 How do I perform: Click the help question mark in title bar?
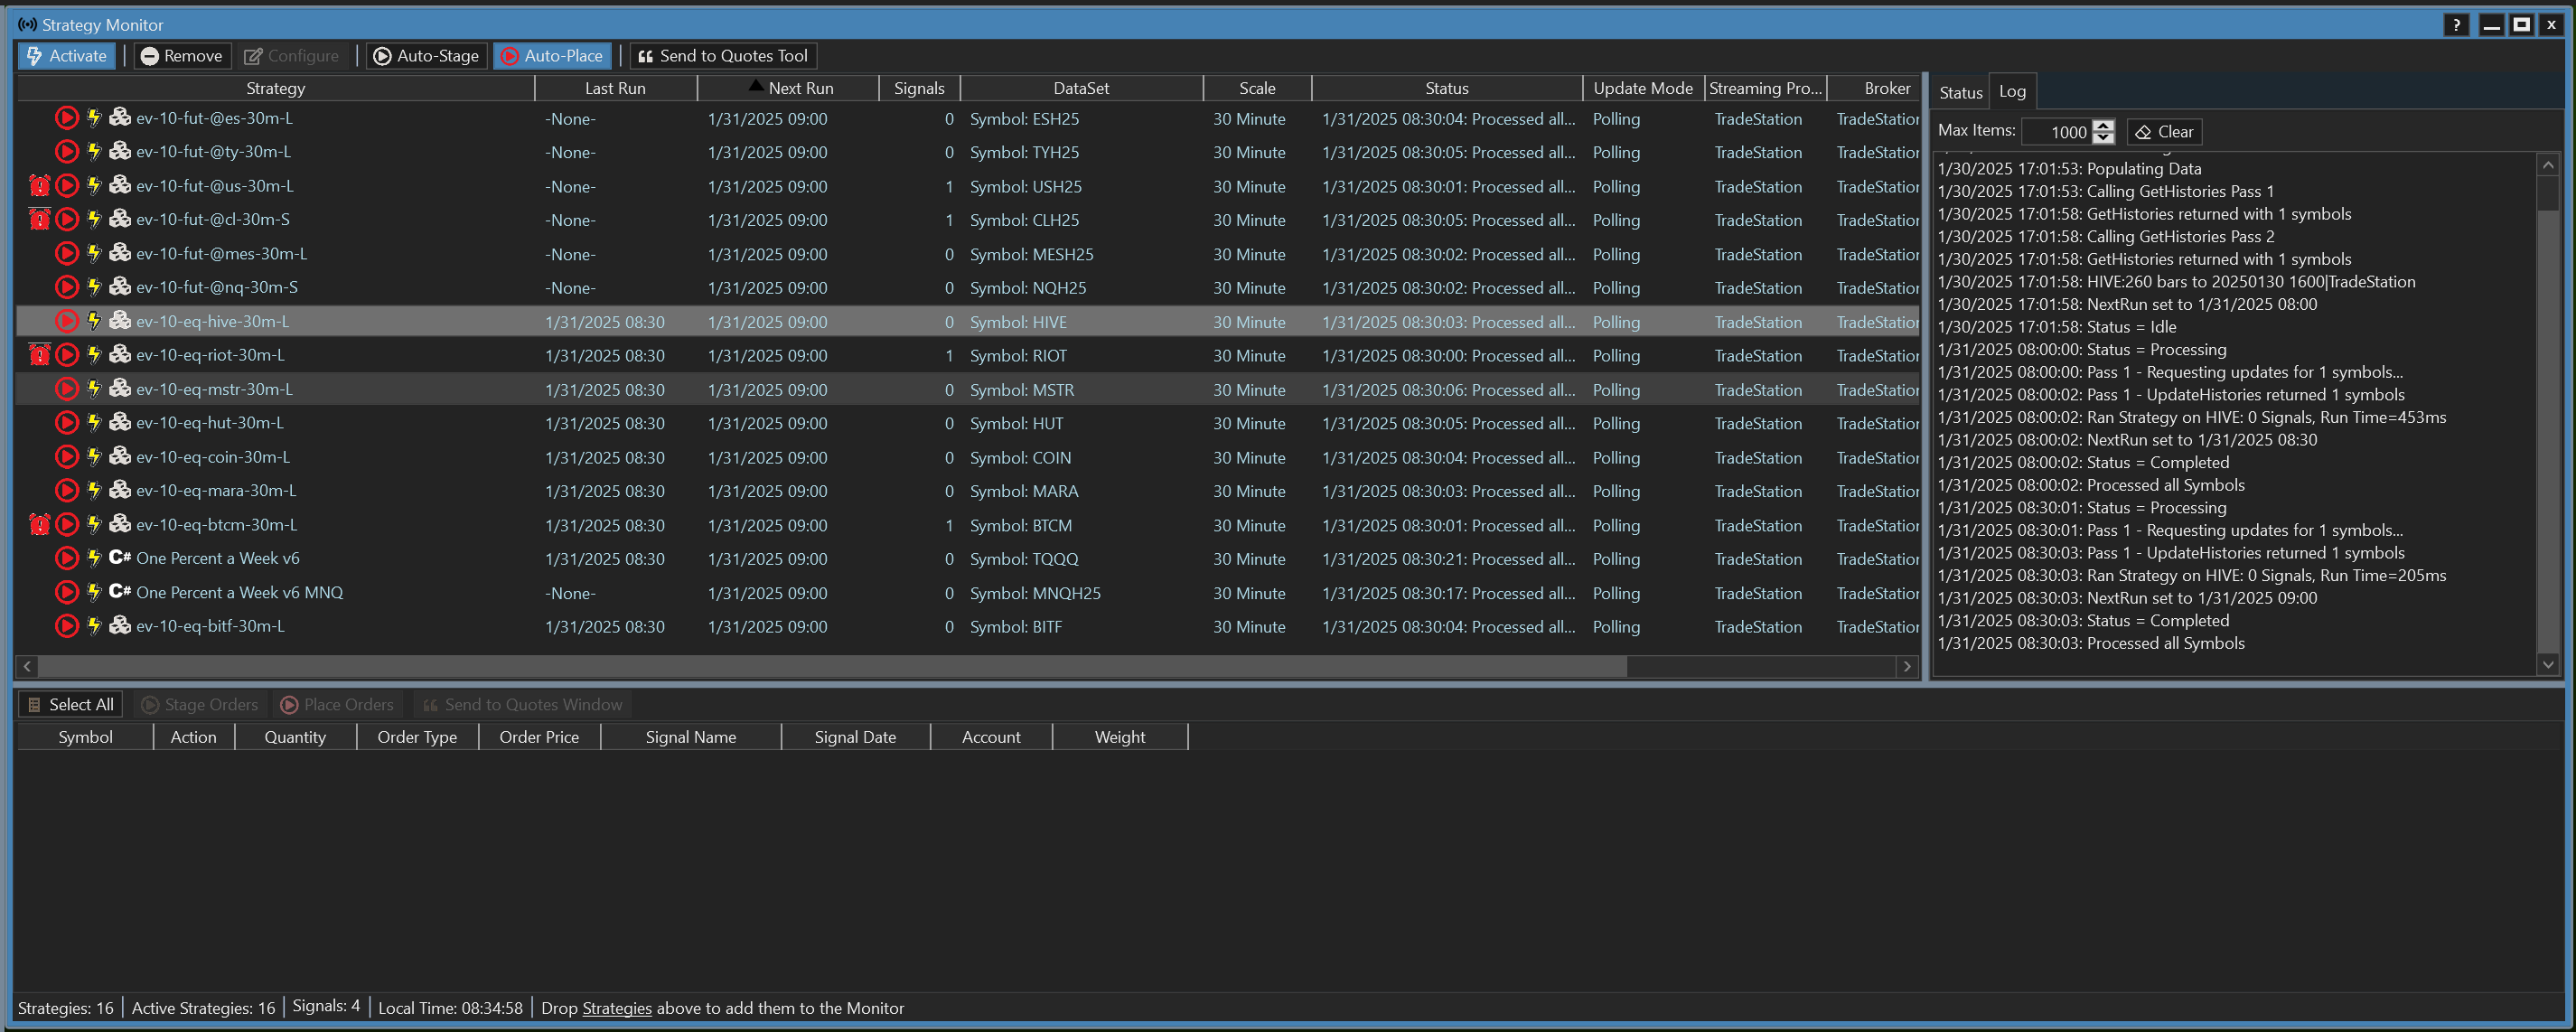2455,25
